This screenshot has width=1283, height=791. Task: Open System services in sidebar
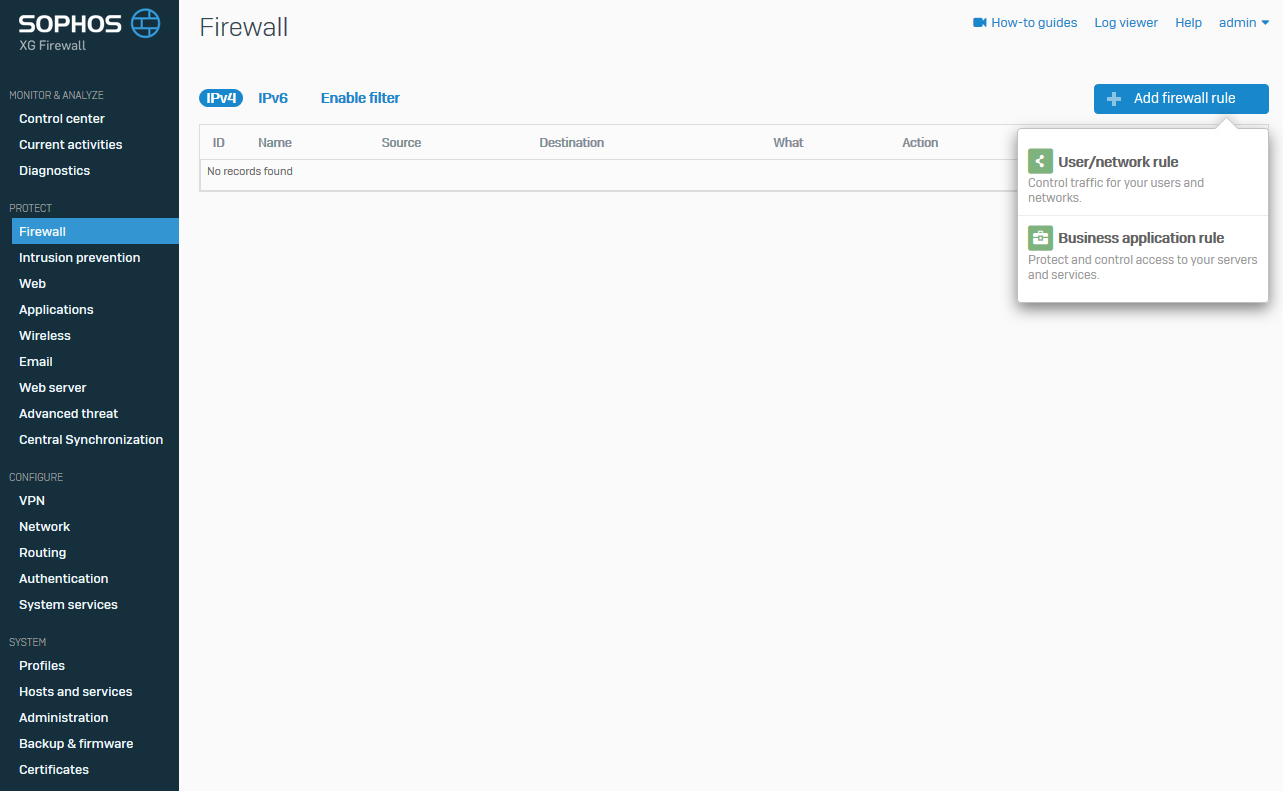[68, 605]
